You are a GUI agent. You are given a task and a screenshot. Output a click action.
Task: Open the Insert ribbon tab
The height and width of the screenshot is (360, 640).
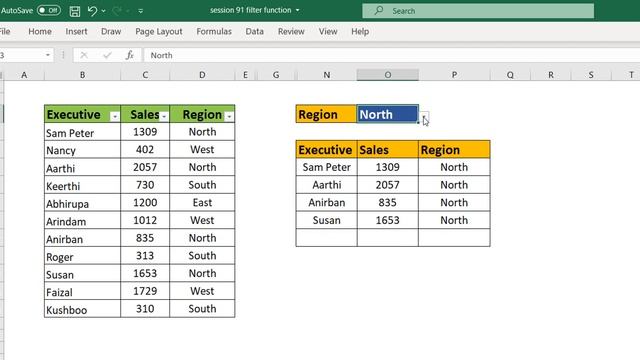tap(76, 31)
